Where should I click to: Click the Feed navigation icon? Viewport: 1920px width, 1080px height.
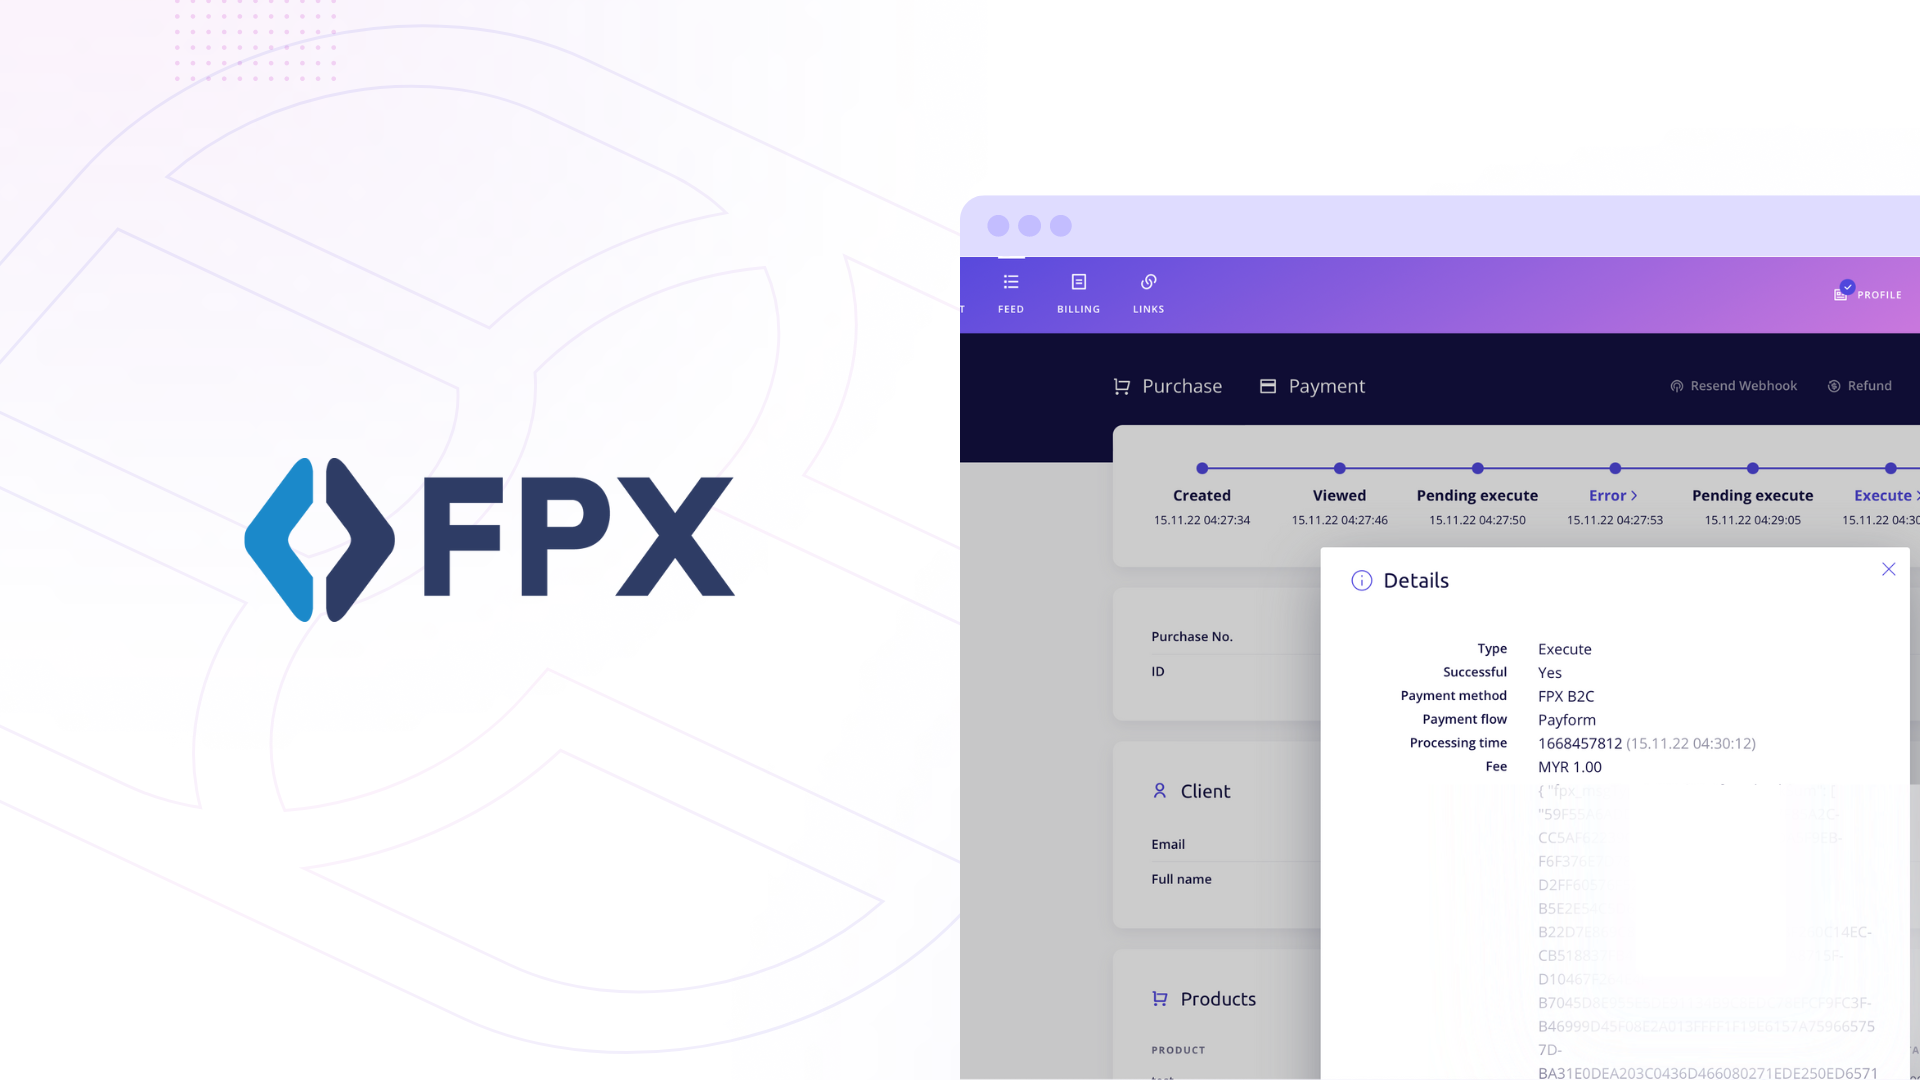coord(1010,281)
